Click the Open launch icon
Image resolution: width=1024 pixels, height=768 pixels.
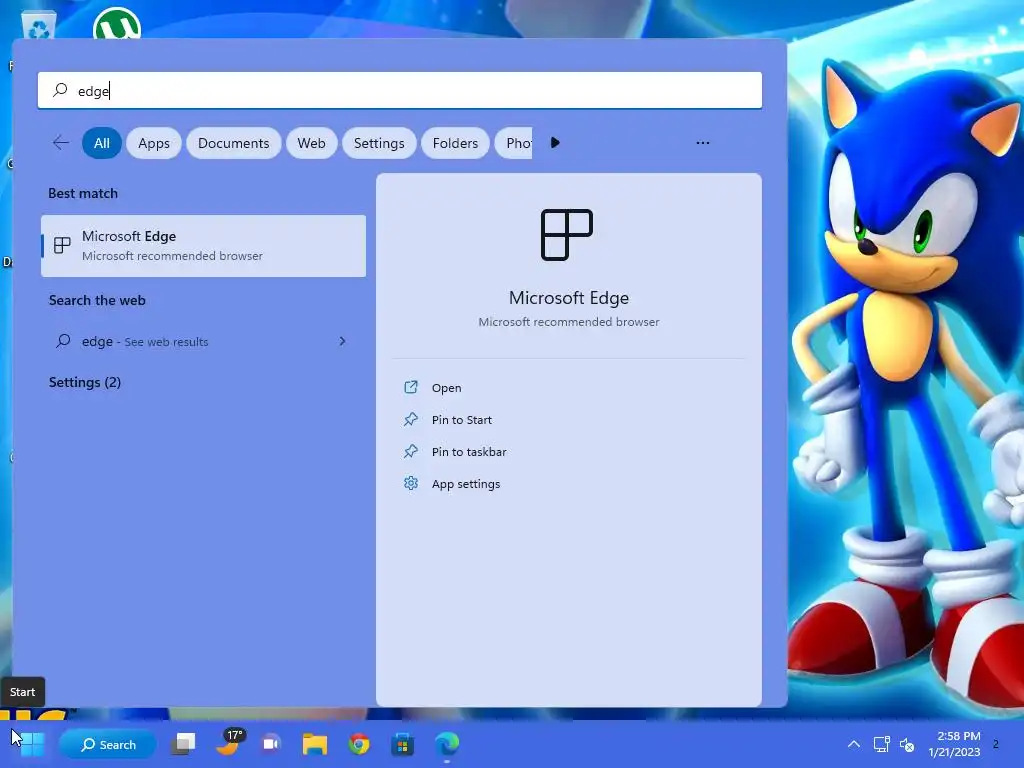(x=411, y=387)
